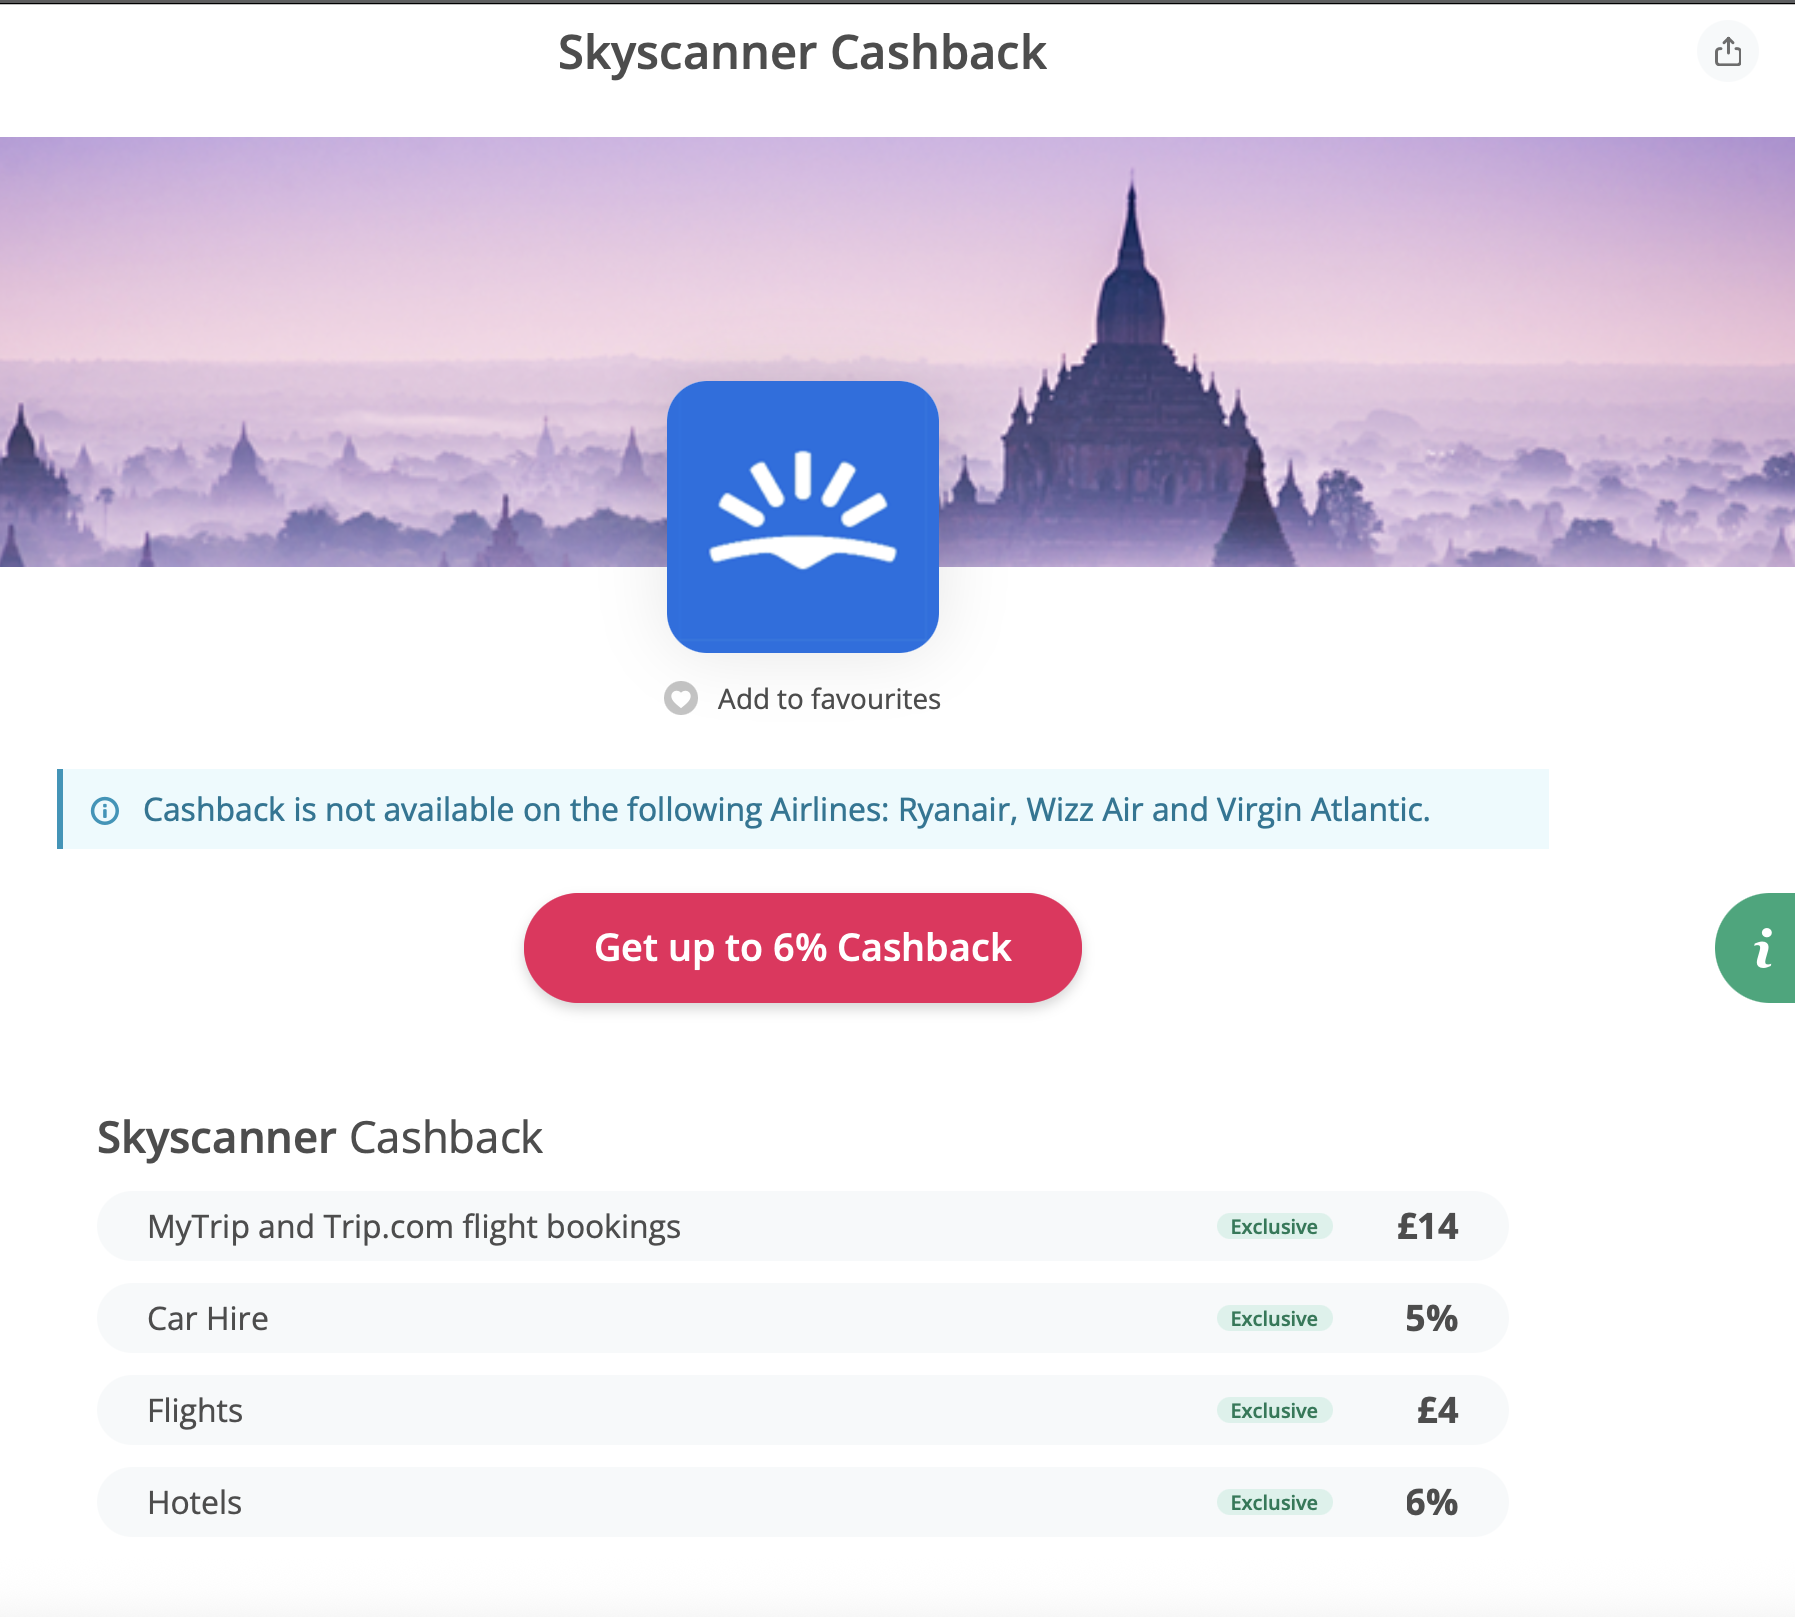1795x1617 pixels.
Task: Toggle the Add to favourites heart
Action: (681, 698)
